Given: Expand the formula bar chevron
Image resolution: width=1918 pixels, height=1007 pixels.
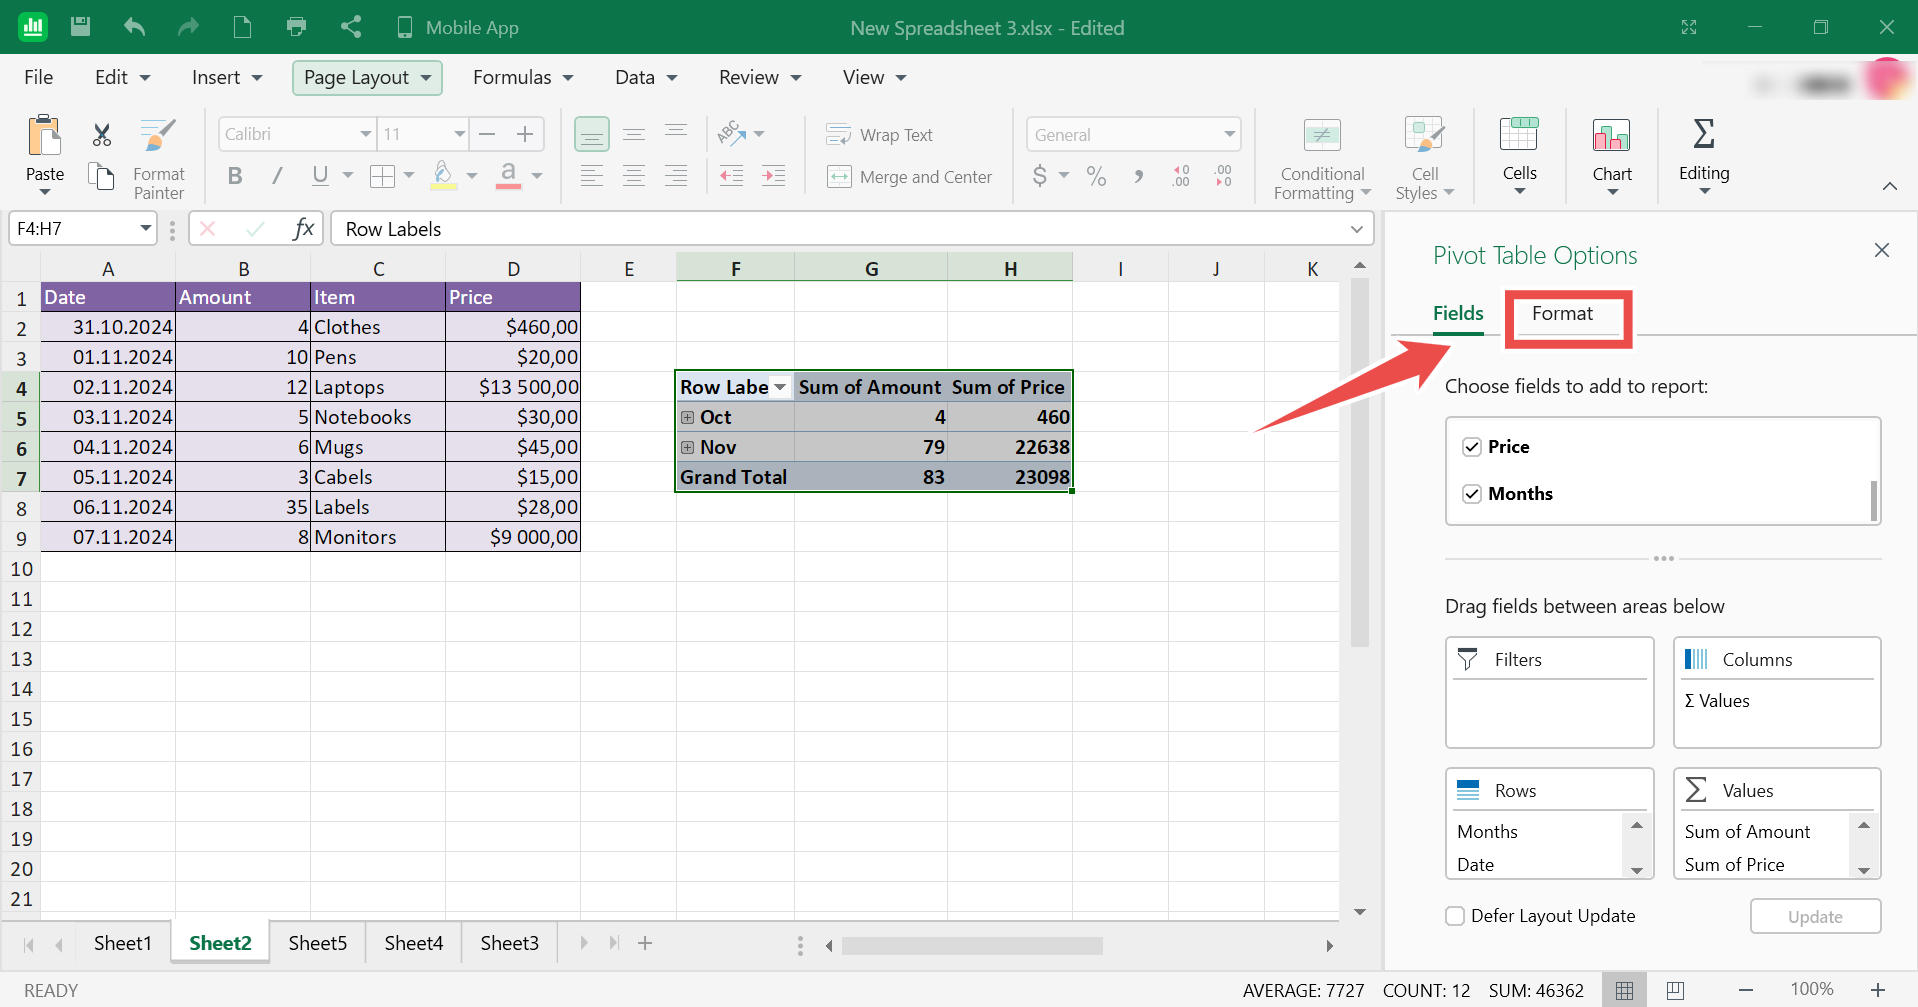Looking at the screenshot, I should coord(1357,229).
